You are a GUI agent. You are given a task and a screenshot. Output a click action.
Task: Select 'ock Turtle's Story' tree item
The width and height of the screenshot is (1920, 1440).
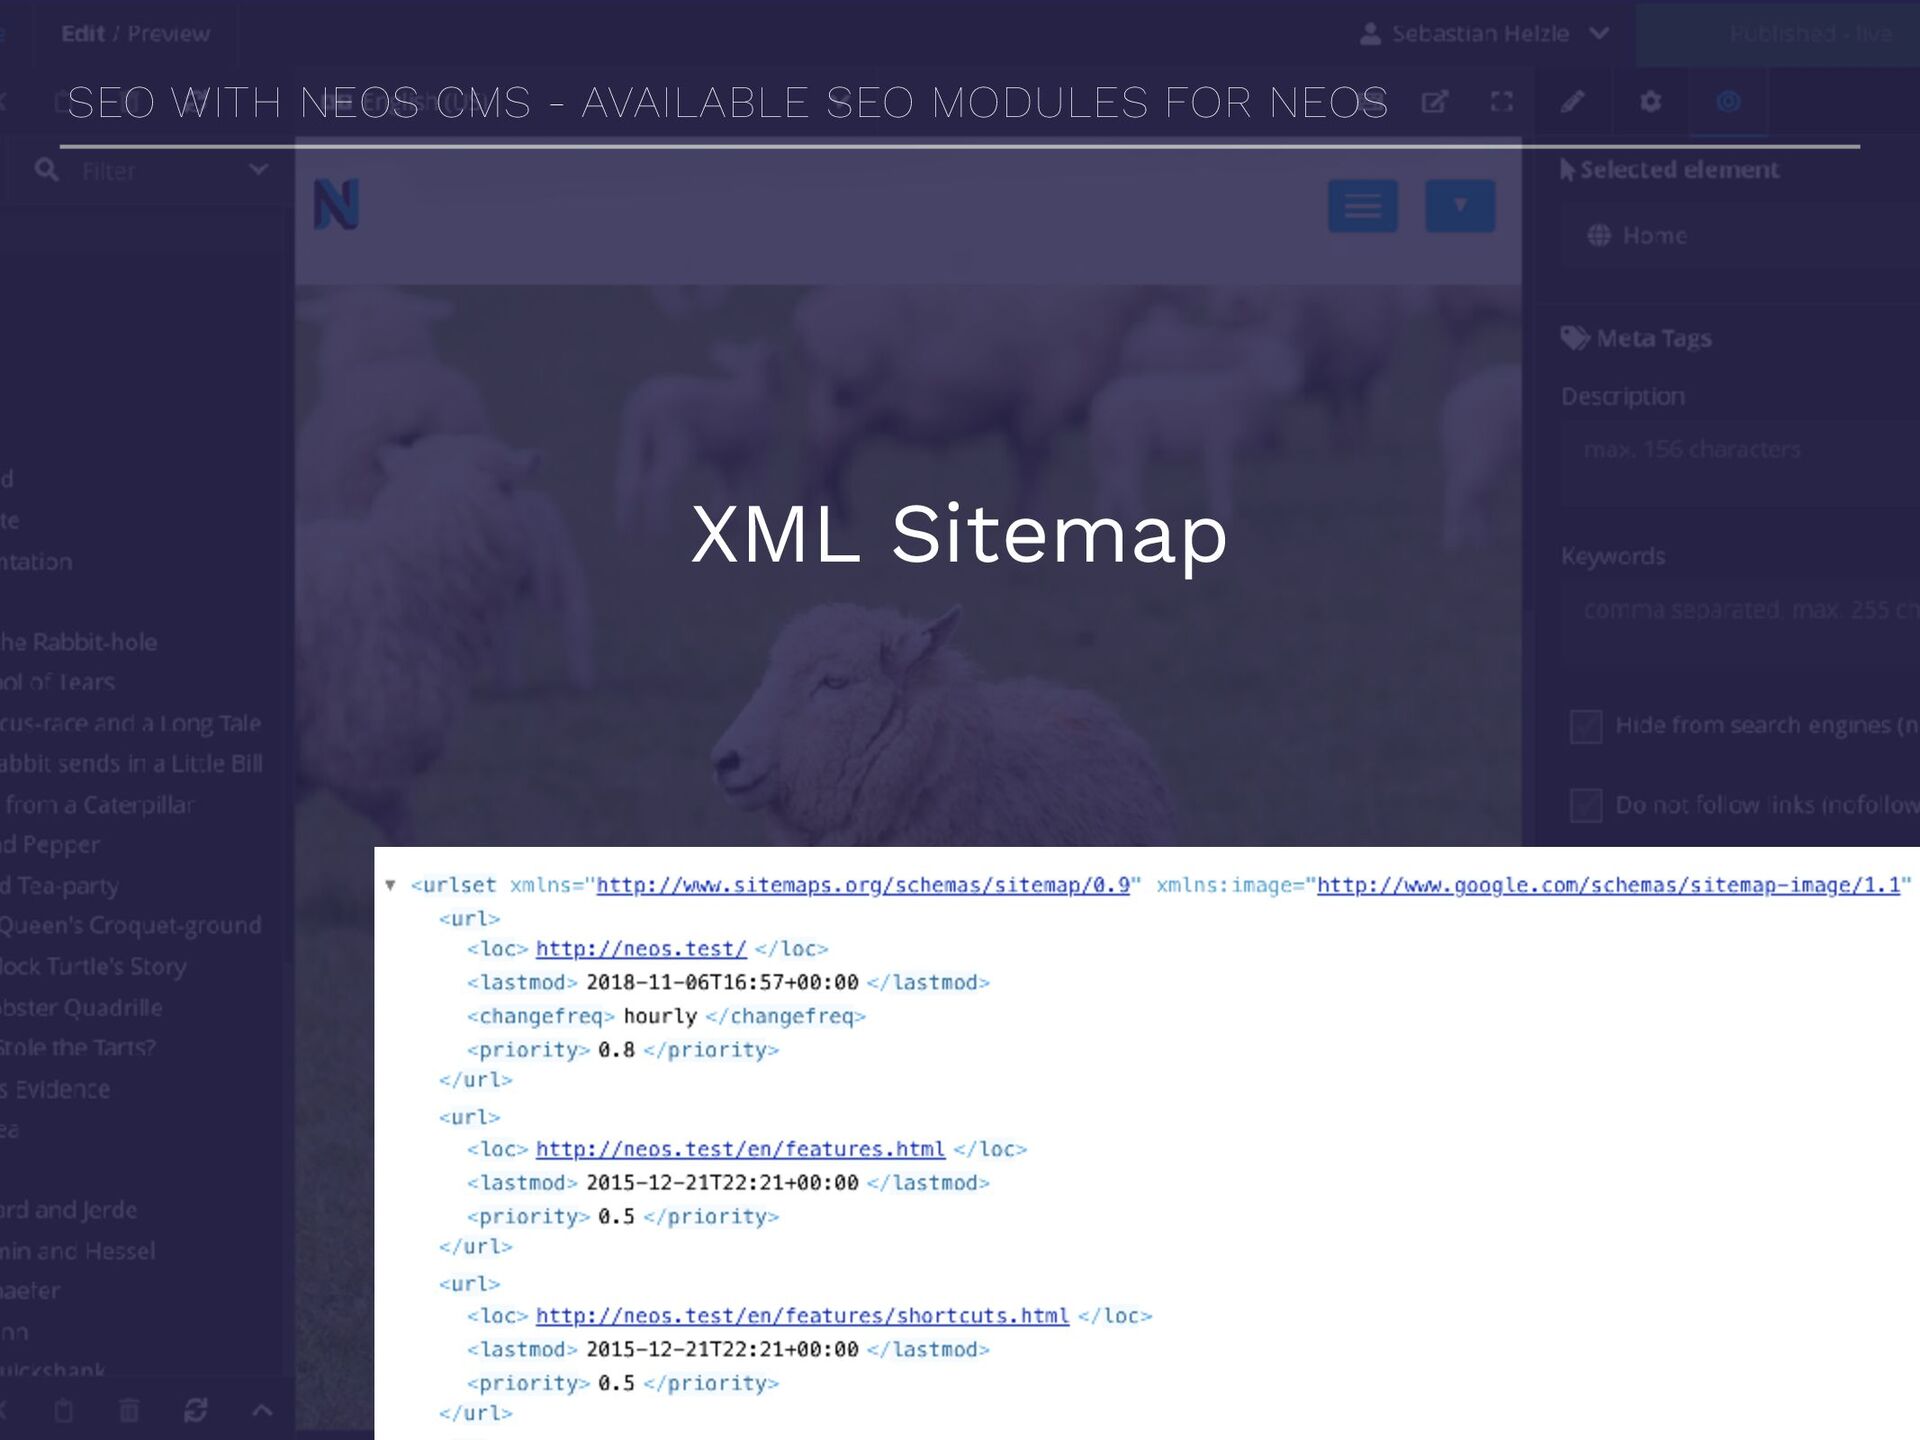(x=93, y=967)
